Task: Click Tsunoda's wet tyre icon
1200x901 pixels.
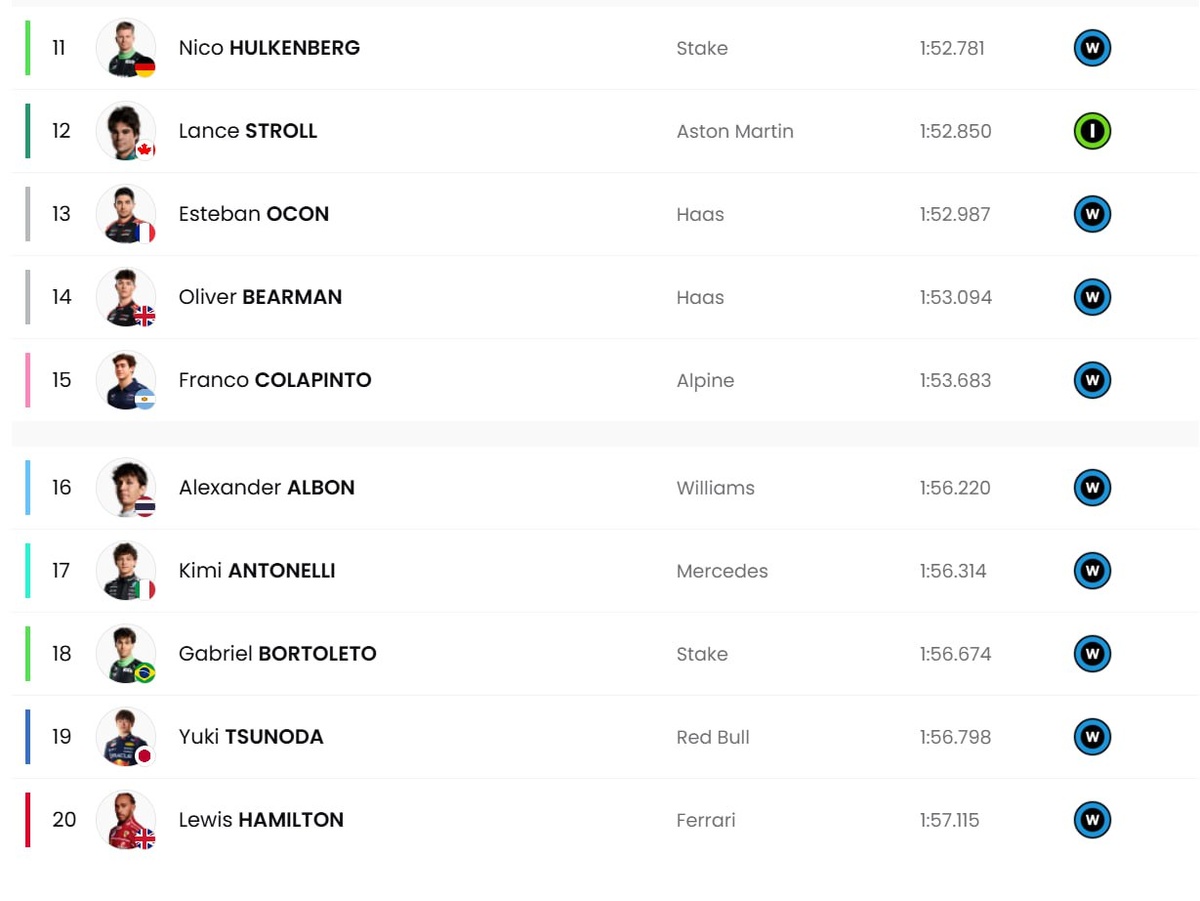Action: pyautogui.click(x=1092, y=737)
